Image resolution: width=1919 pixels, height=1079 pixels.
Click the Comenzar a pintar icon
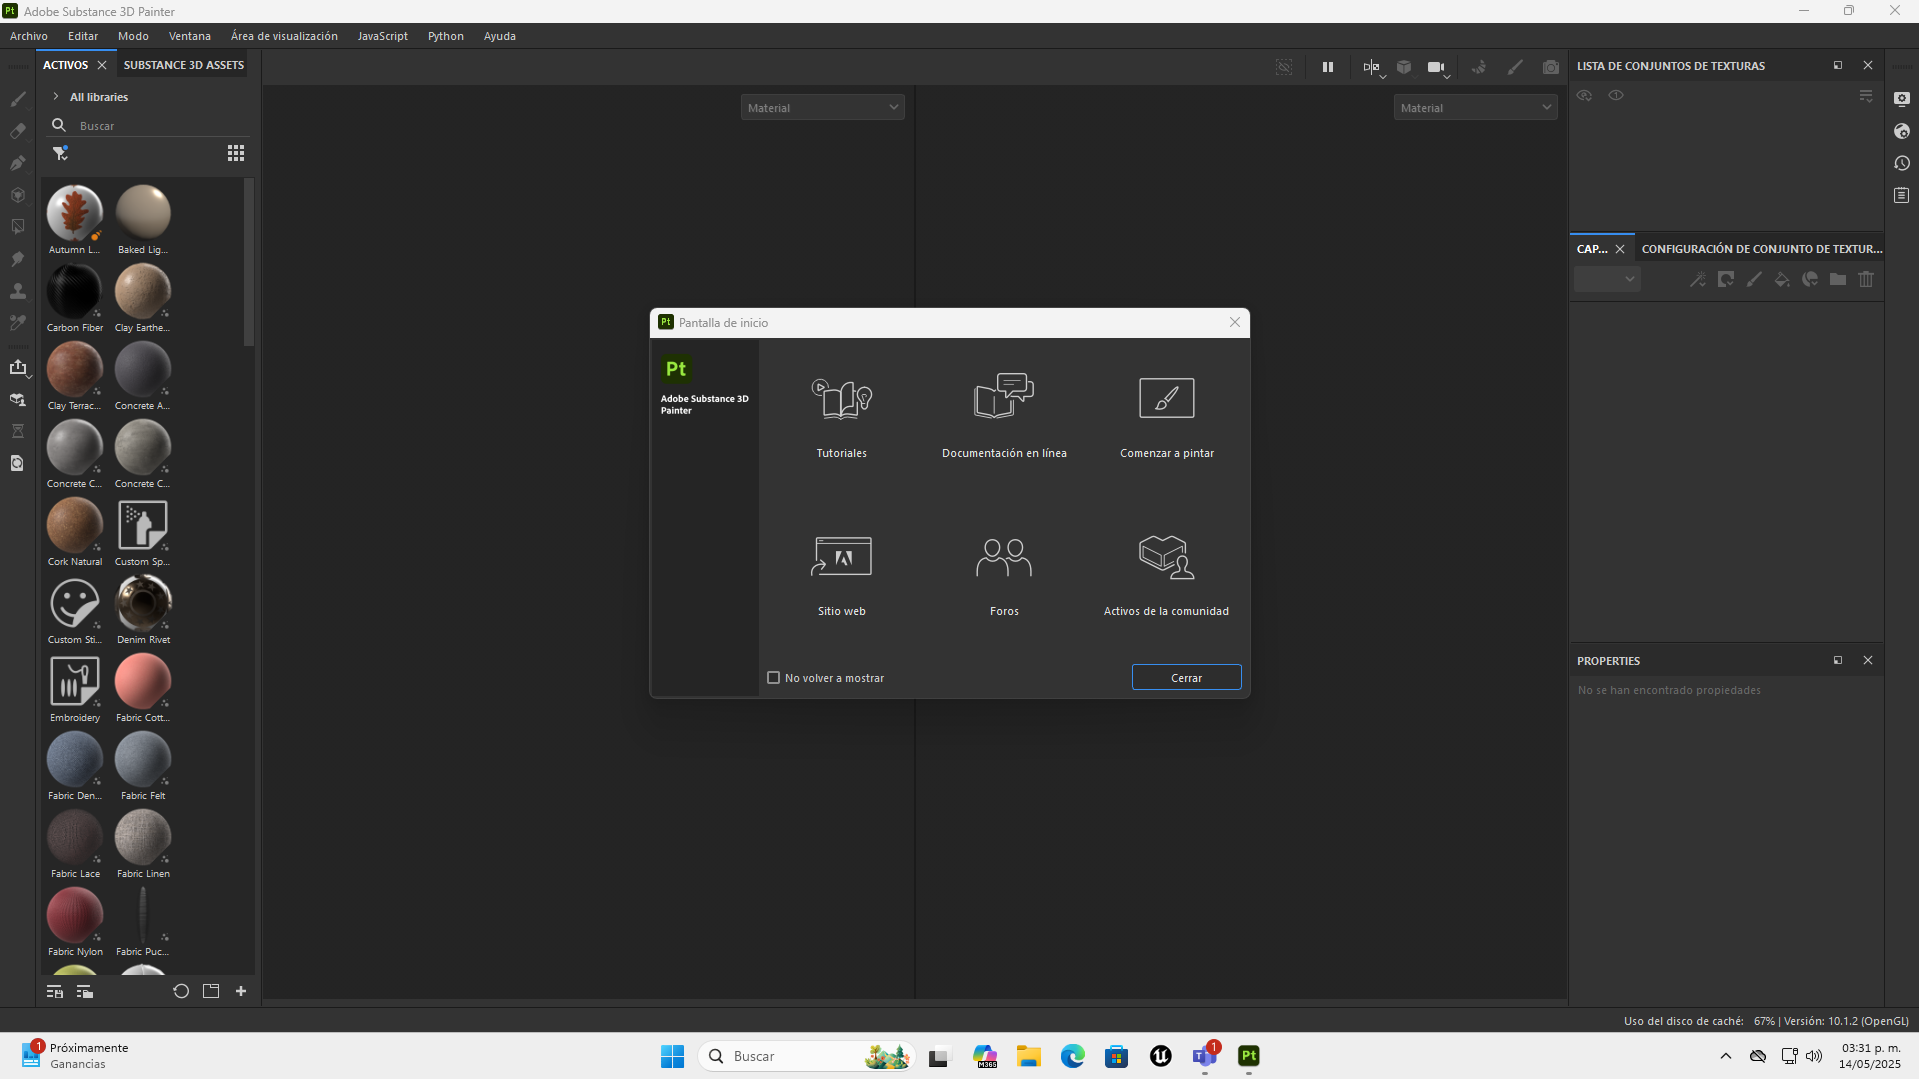[1167, 398]
